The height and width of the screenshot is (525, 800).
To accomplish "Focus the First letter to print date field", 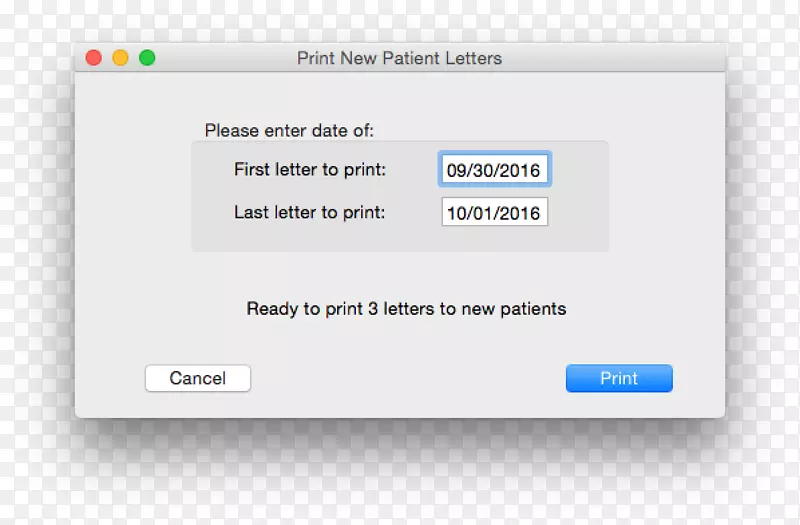I will pyautogui.click(x=494, y=170).
